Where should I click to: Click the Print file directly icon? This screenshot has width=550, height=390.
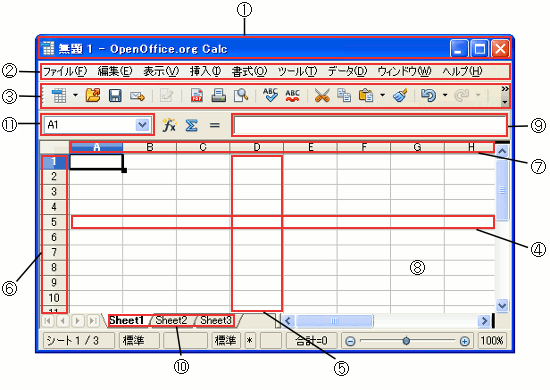(219, 95)
